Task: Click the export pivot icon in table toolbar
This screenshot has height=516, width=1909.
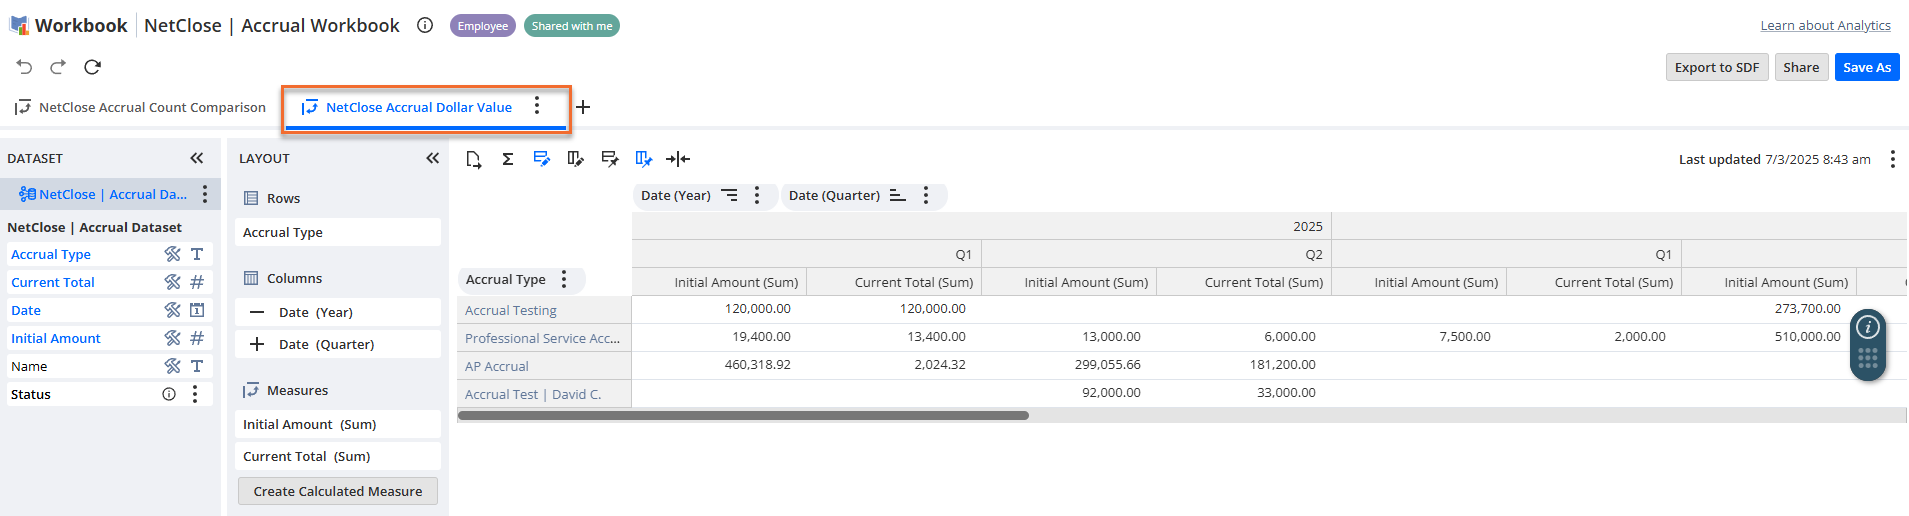Action: point(474,159)
